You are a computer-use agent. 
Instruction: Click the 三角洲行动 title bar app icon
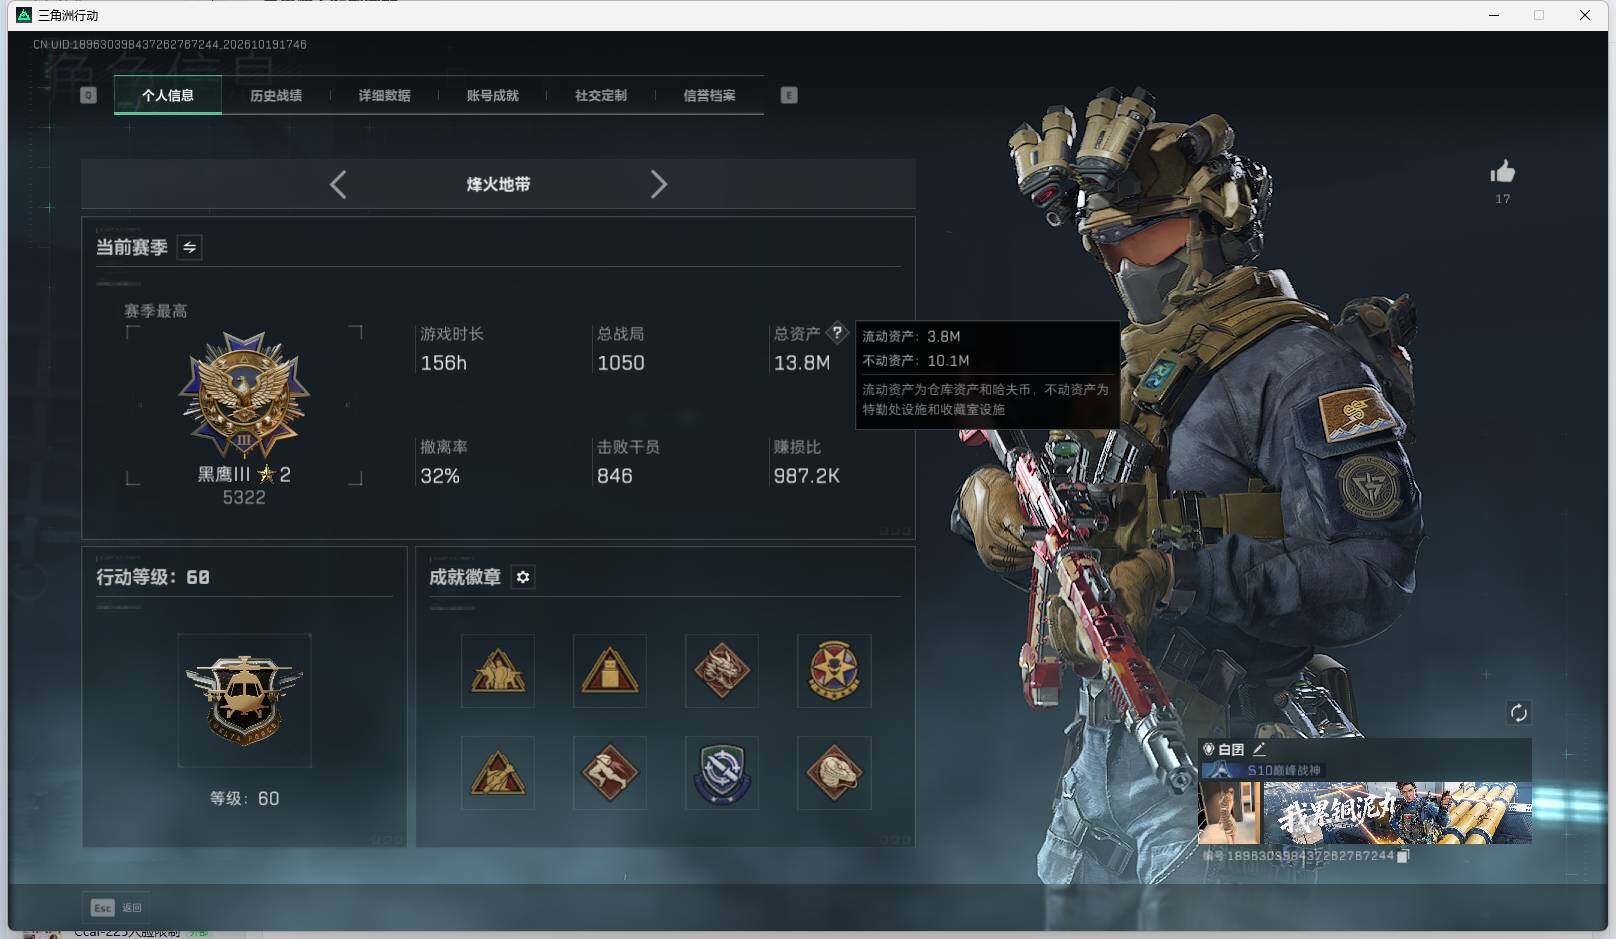click(24, 15)
